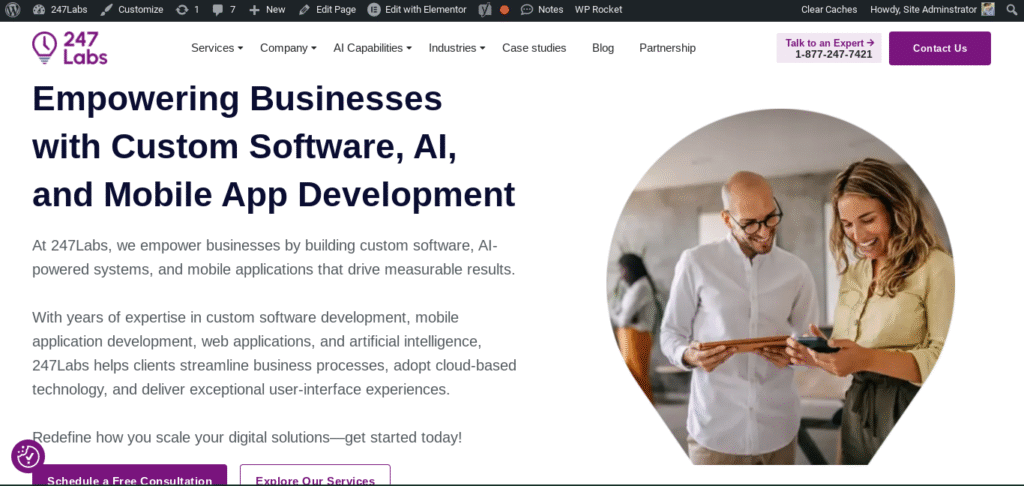Click the Yoast SEO icon
The height and width of the screenshot is (486, 1024).
484,9
